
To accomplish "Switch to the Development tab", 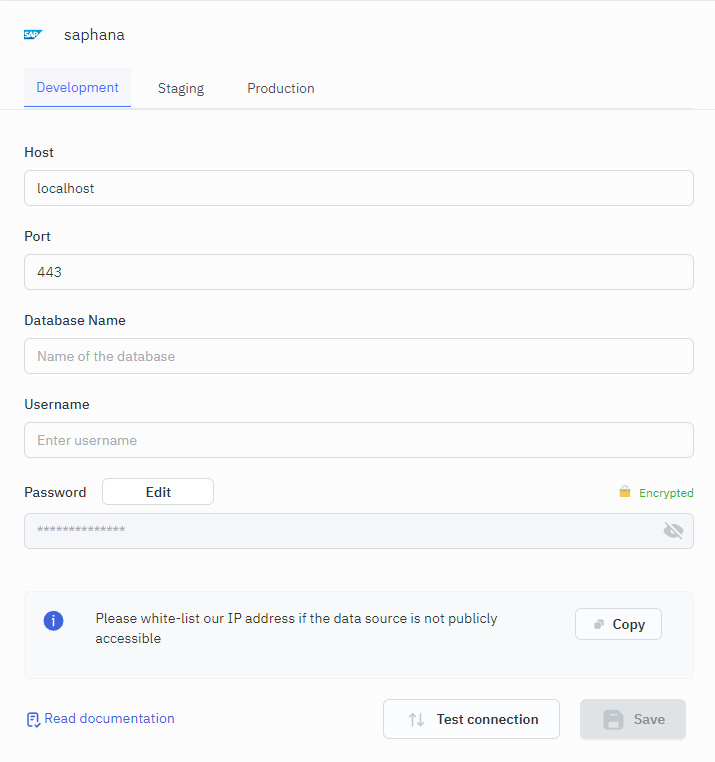I will pos(77,88).
